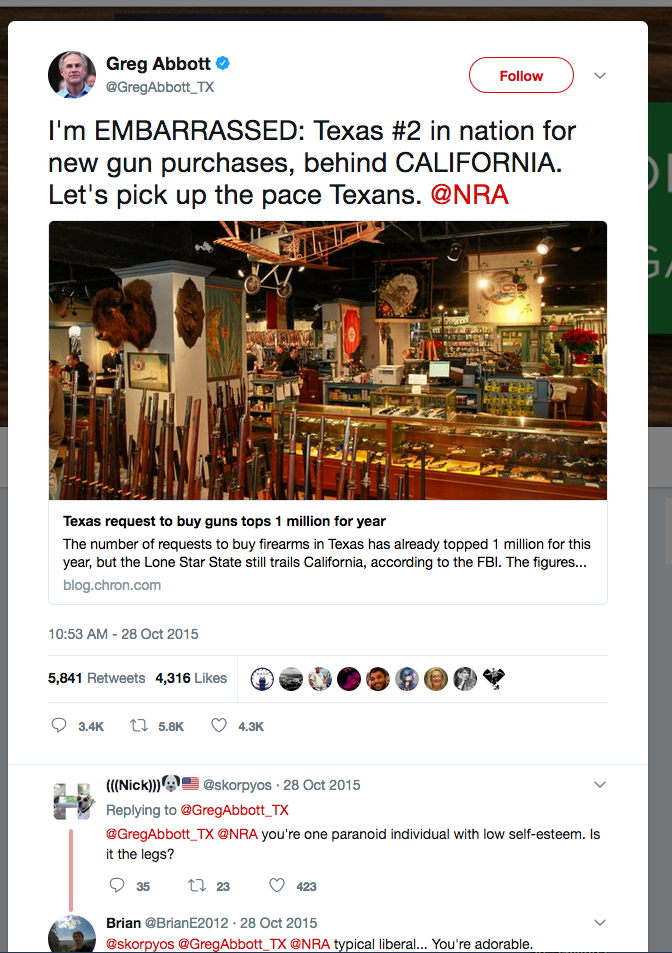This screenshot has height=953, width=672.
Task: Click the retweet icon on Nick's reply
Action: pyautogui.click(x=199, y=886)
